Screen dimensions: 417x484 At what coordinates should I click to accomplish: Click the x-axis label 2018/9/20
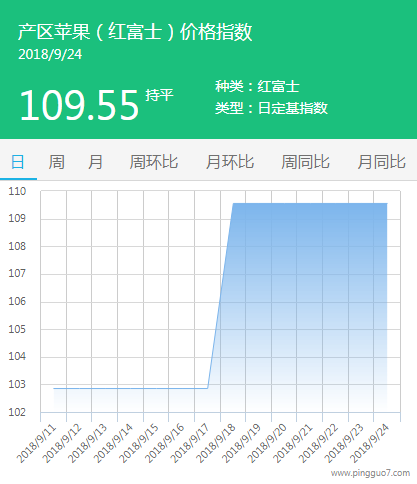tap(267, 443)
